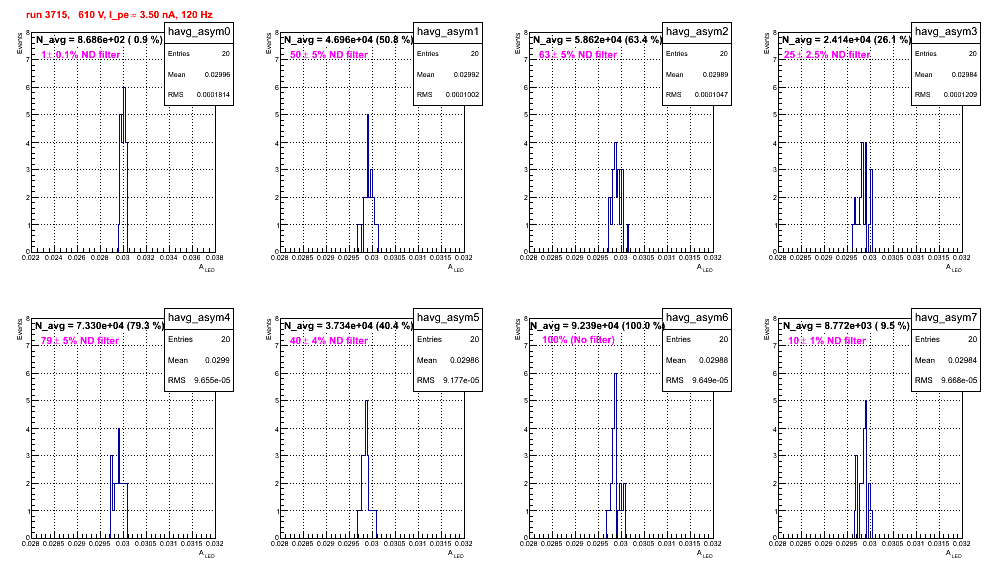Click the 10± 1% ND filter label
This screenshot has height=572, width=996.
827,341
